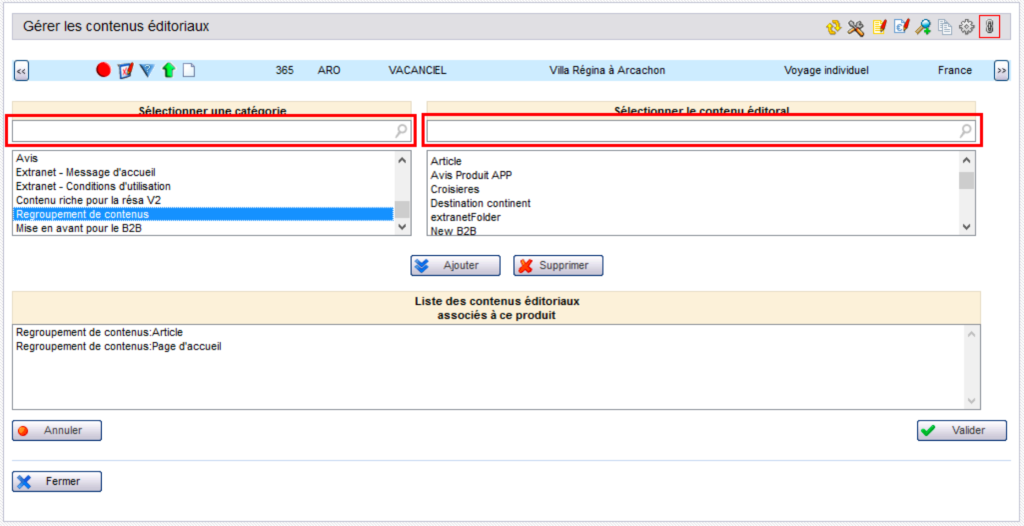Select 'Avis' in the category list
This screenshot has width=1024, height=526.
coord(27,158)
